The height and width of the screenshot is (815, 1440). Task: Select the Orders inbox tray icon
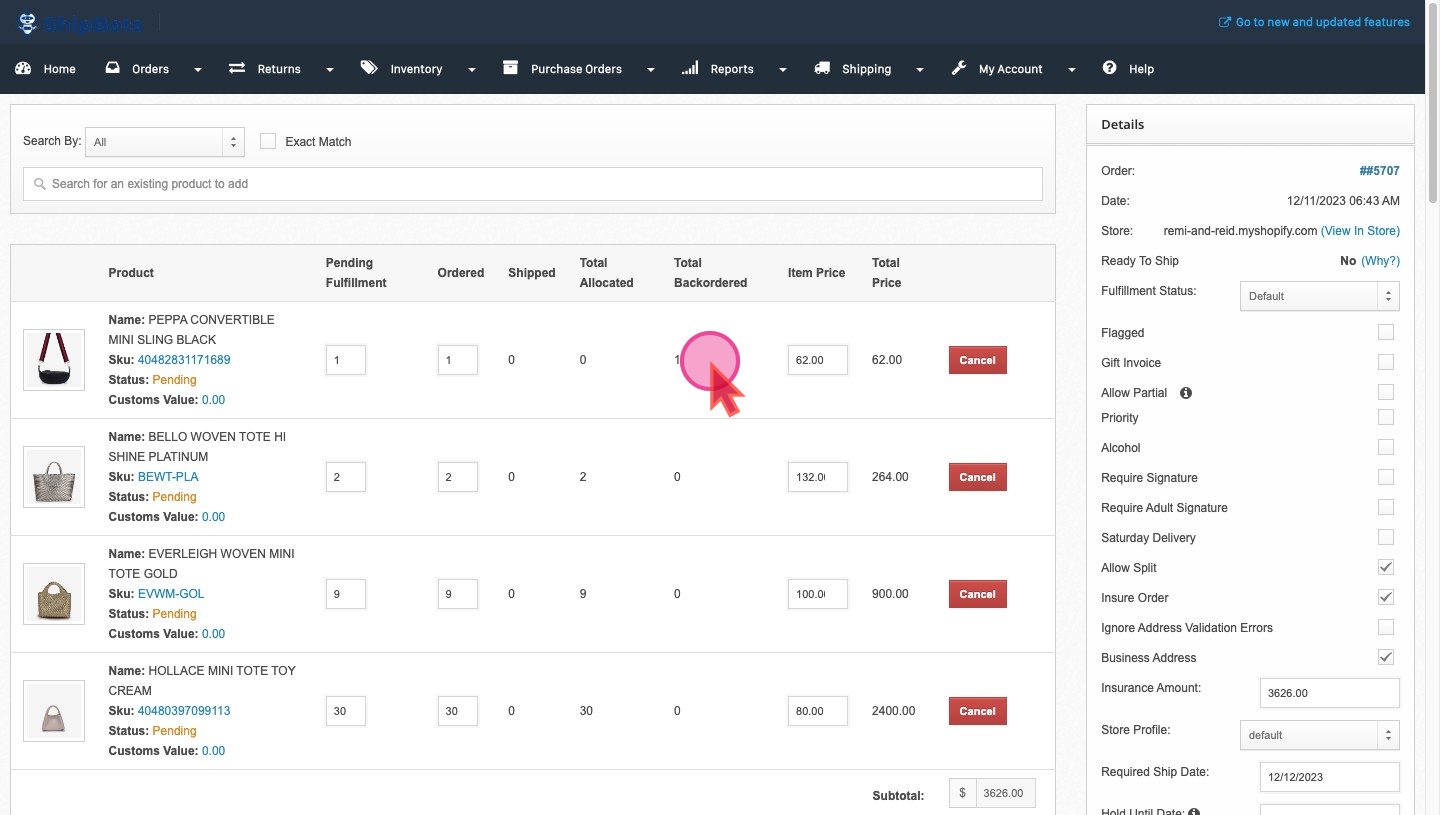tap(113, 68)
